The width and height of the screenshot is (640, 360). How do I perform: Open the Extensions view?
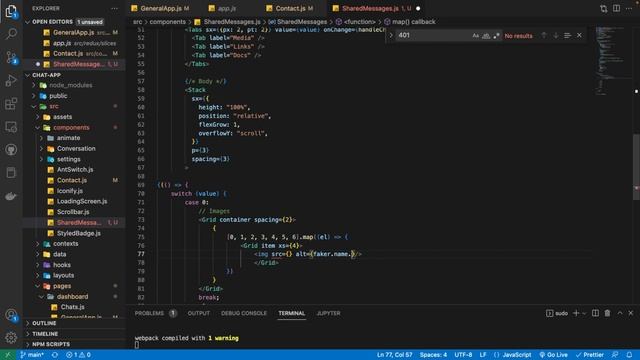[x=11, y=104]
